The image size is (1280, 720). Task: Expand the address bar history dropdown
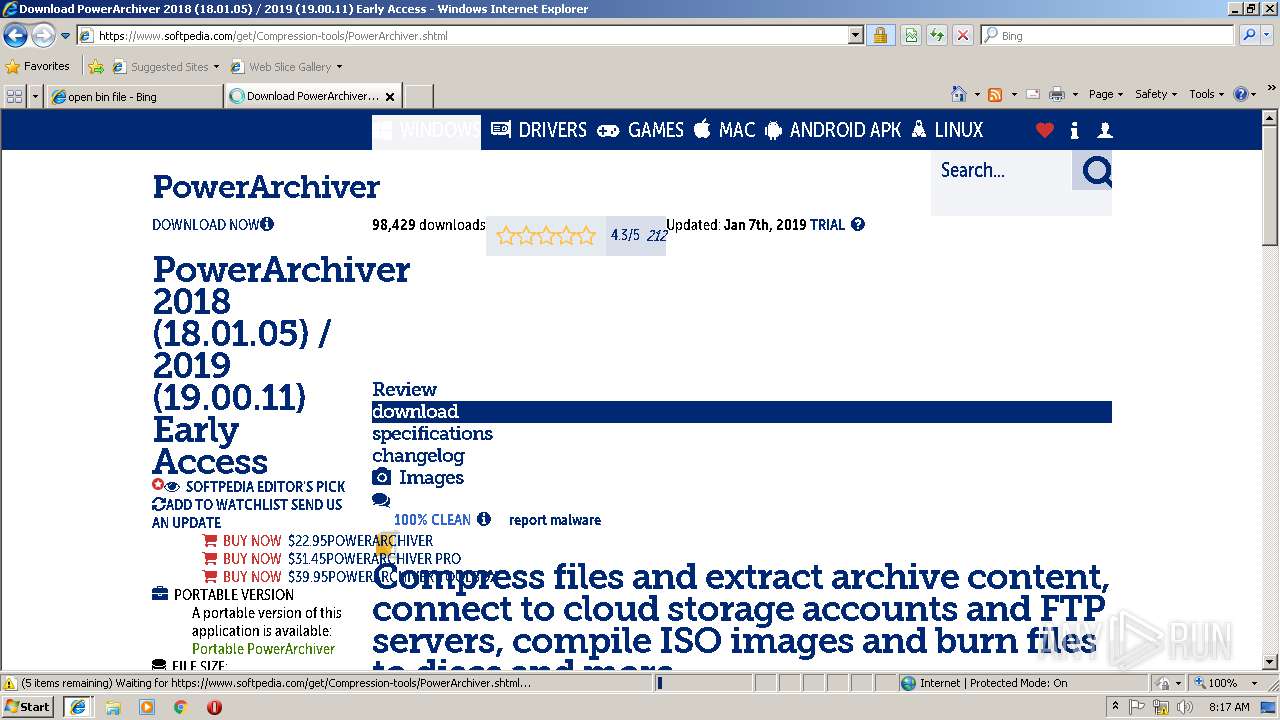pos(855,35)
